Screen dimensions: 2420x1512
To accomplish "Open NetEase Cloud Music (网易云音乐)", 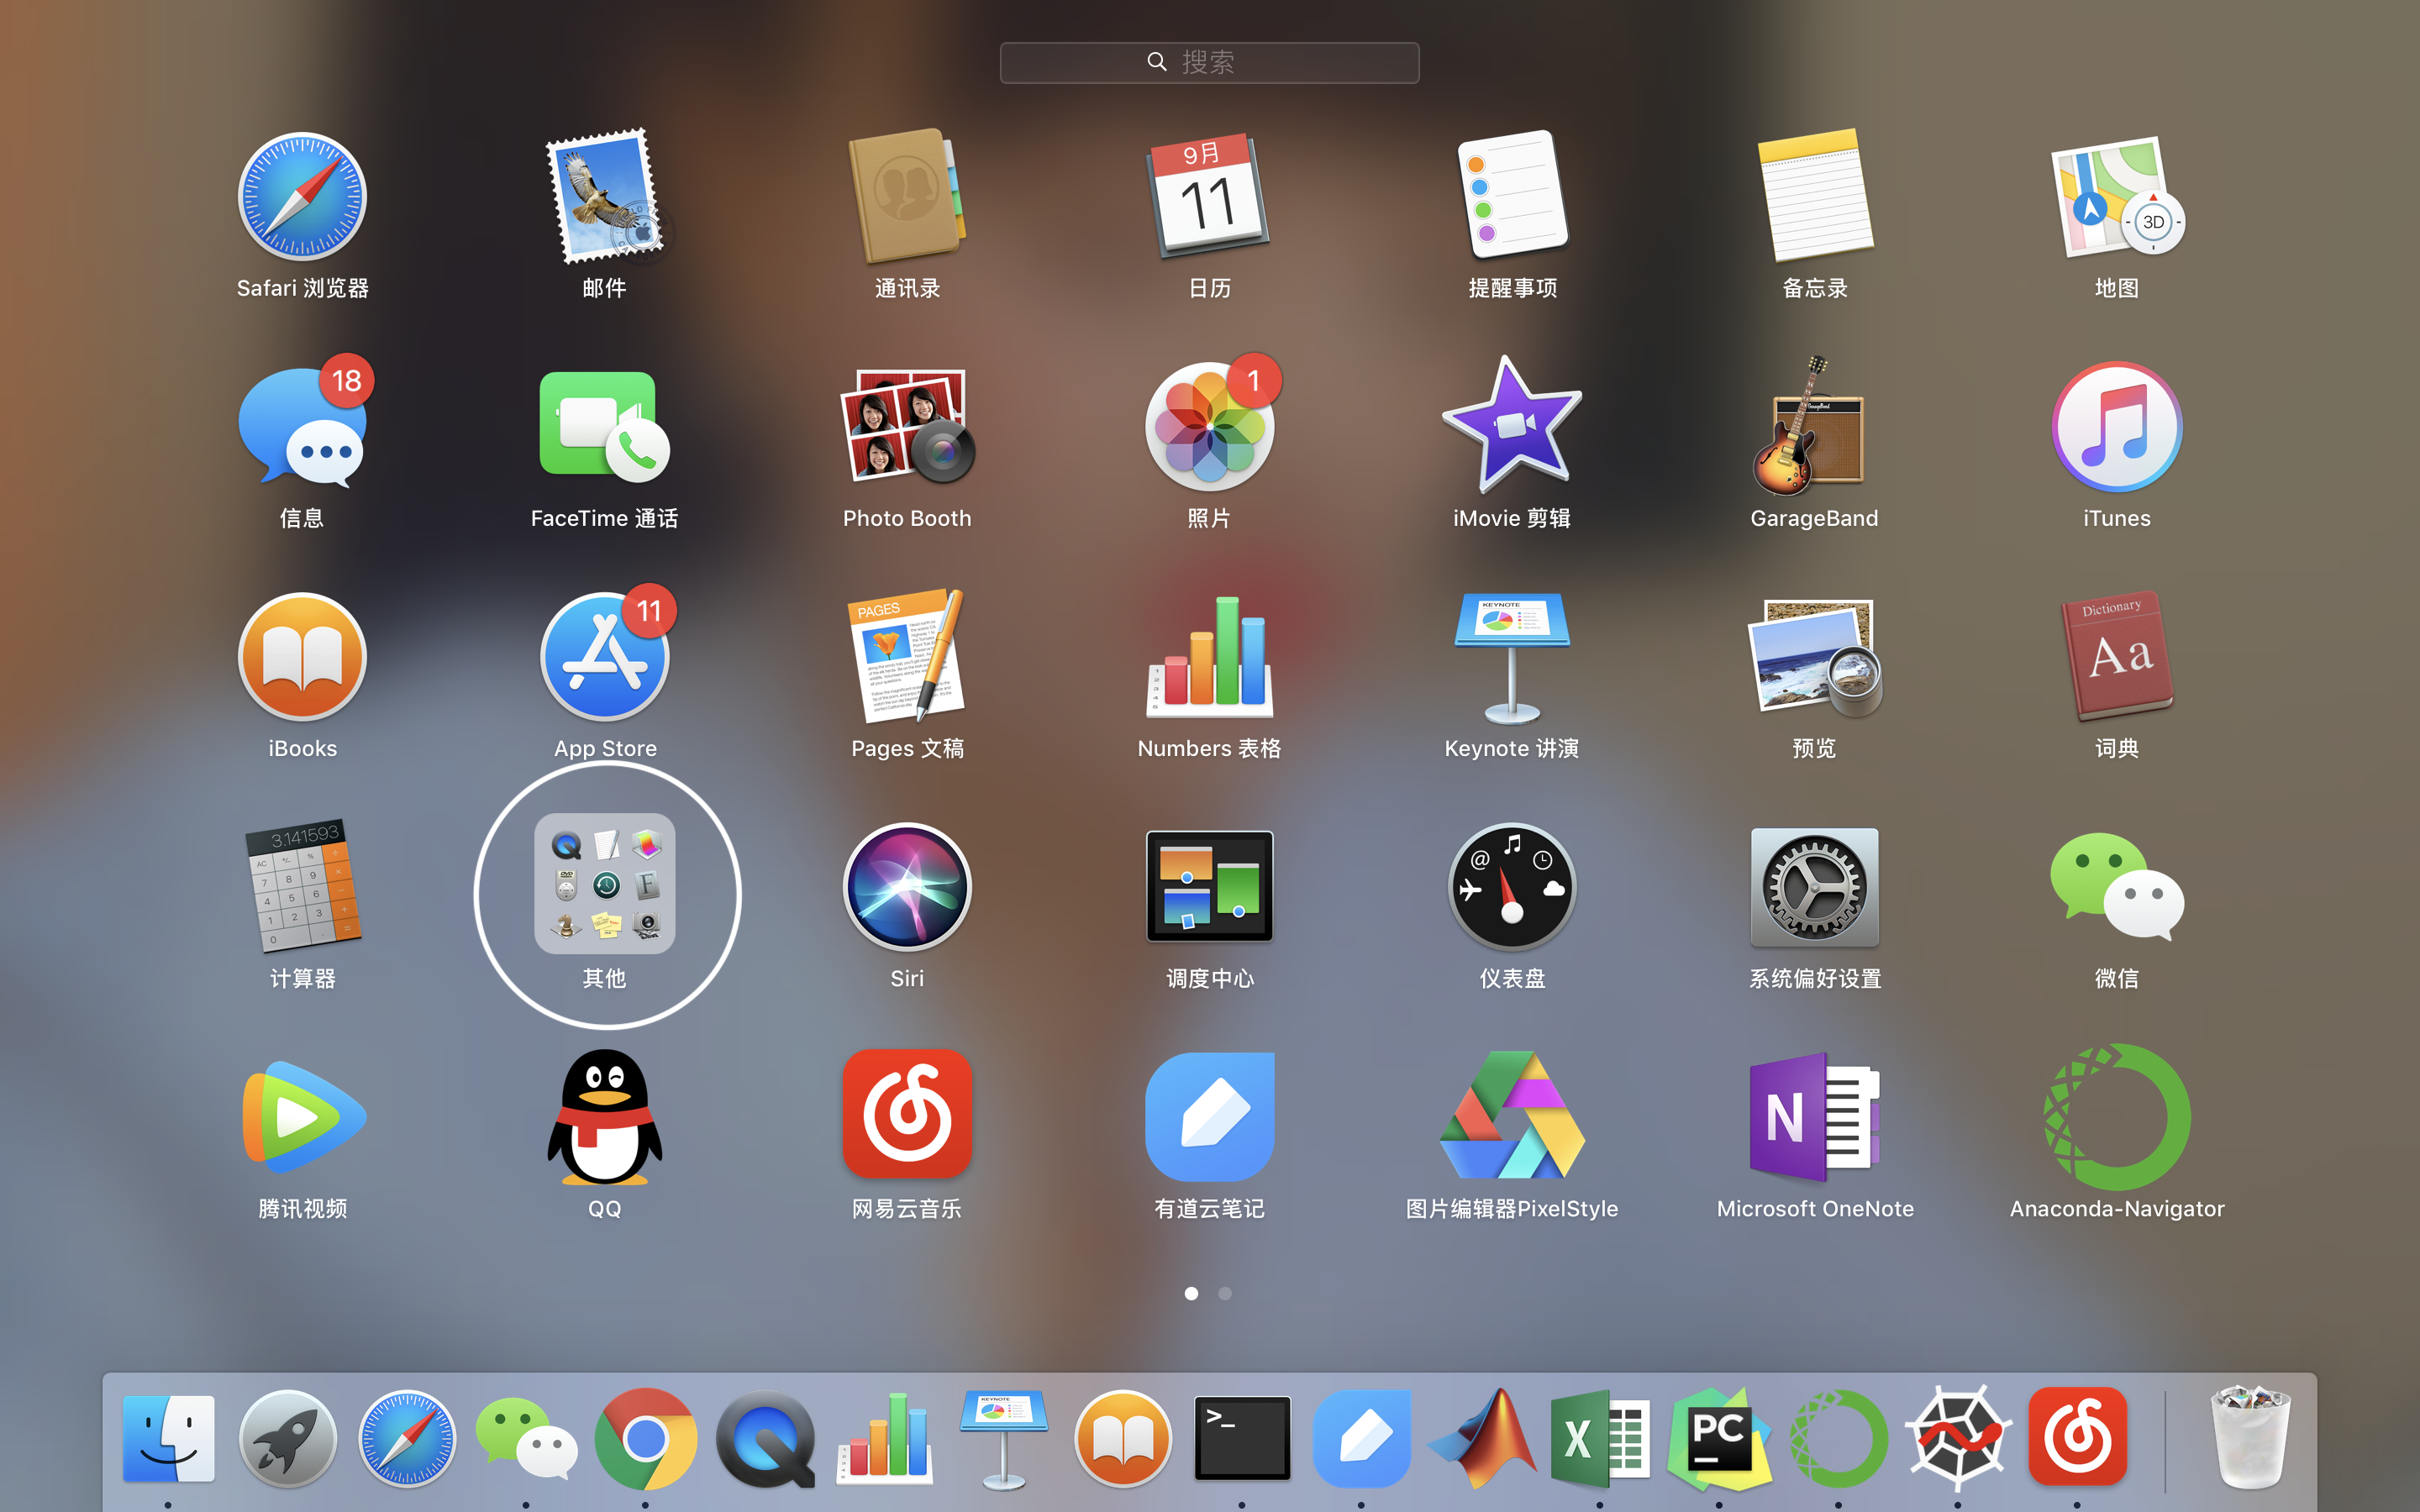I will (x=906, y=1117).
